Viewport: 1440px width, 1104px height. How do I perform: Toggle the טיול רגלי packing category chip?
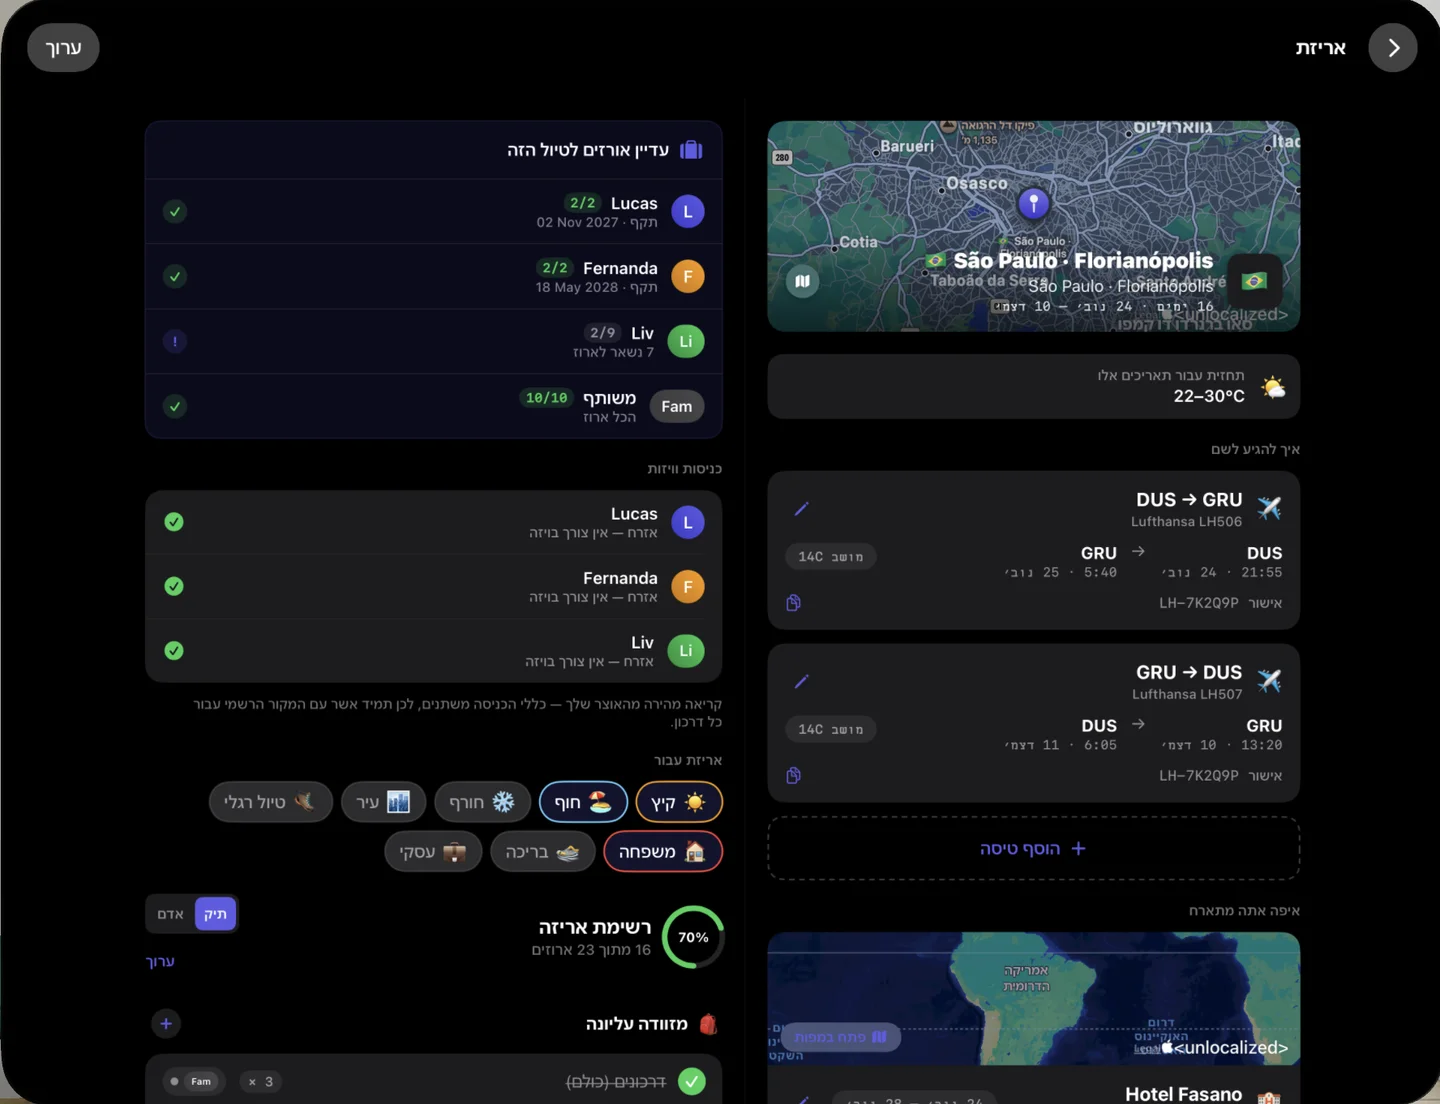click(x=270, y=802)
